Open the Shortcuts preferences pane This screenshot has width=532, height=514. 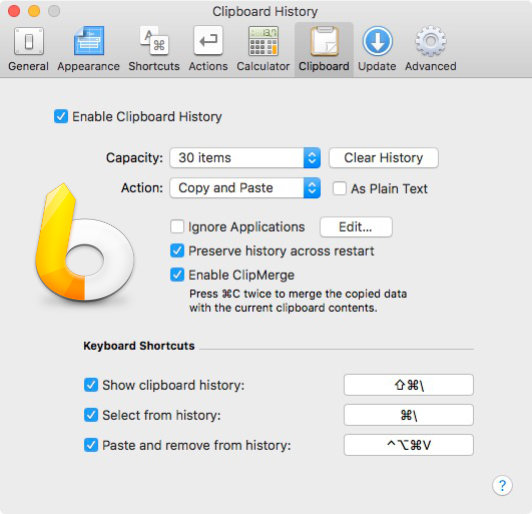pyautogui.click(x=154, y=49)
